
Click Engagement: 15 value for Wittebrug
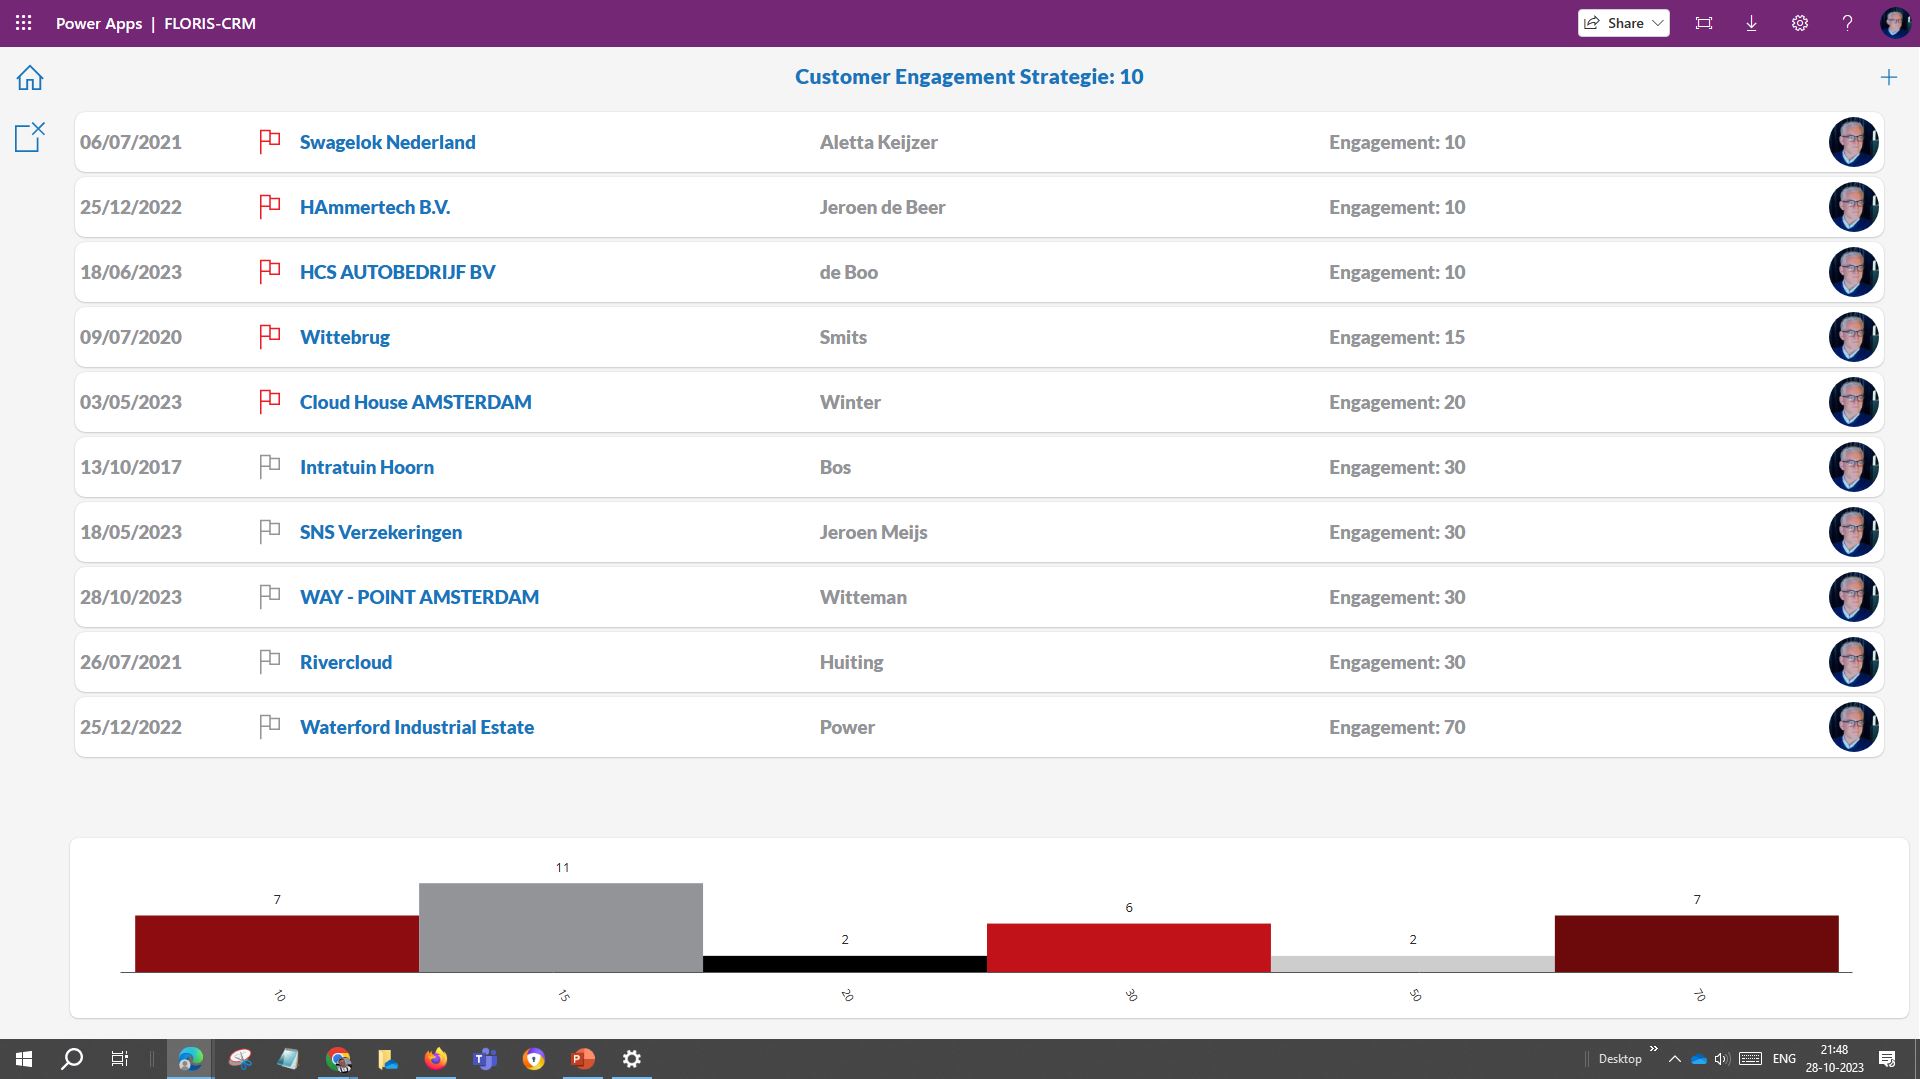coord(1397,337)
